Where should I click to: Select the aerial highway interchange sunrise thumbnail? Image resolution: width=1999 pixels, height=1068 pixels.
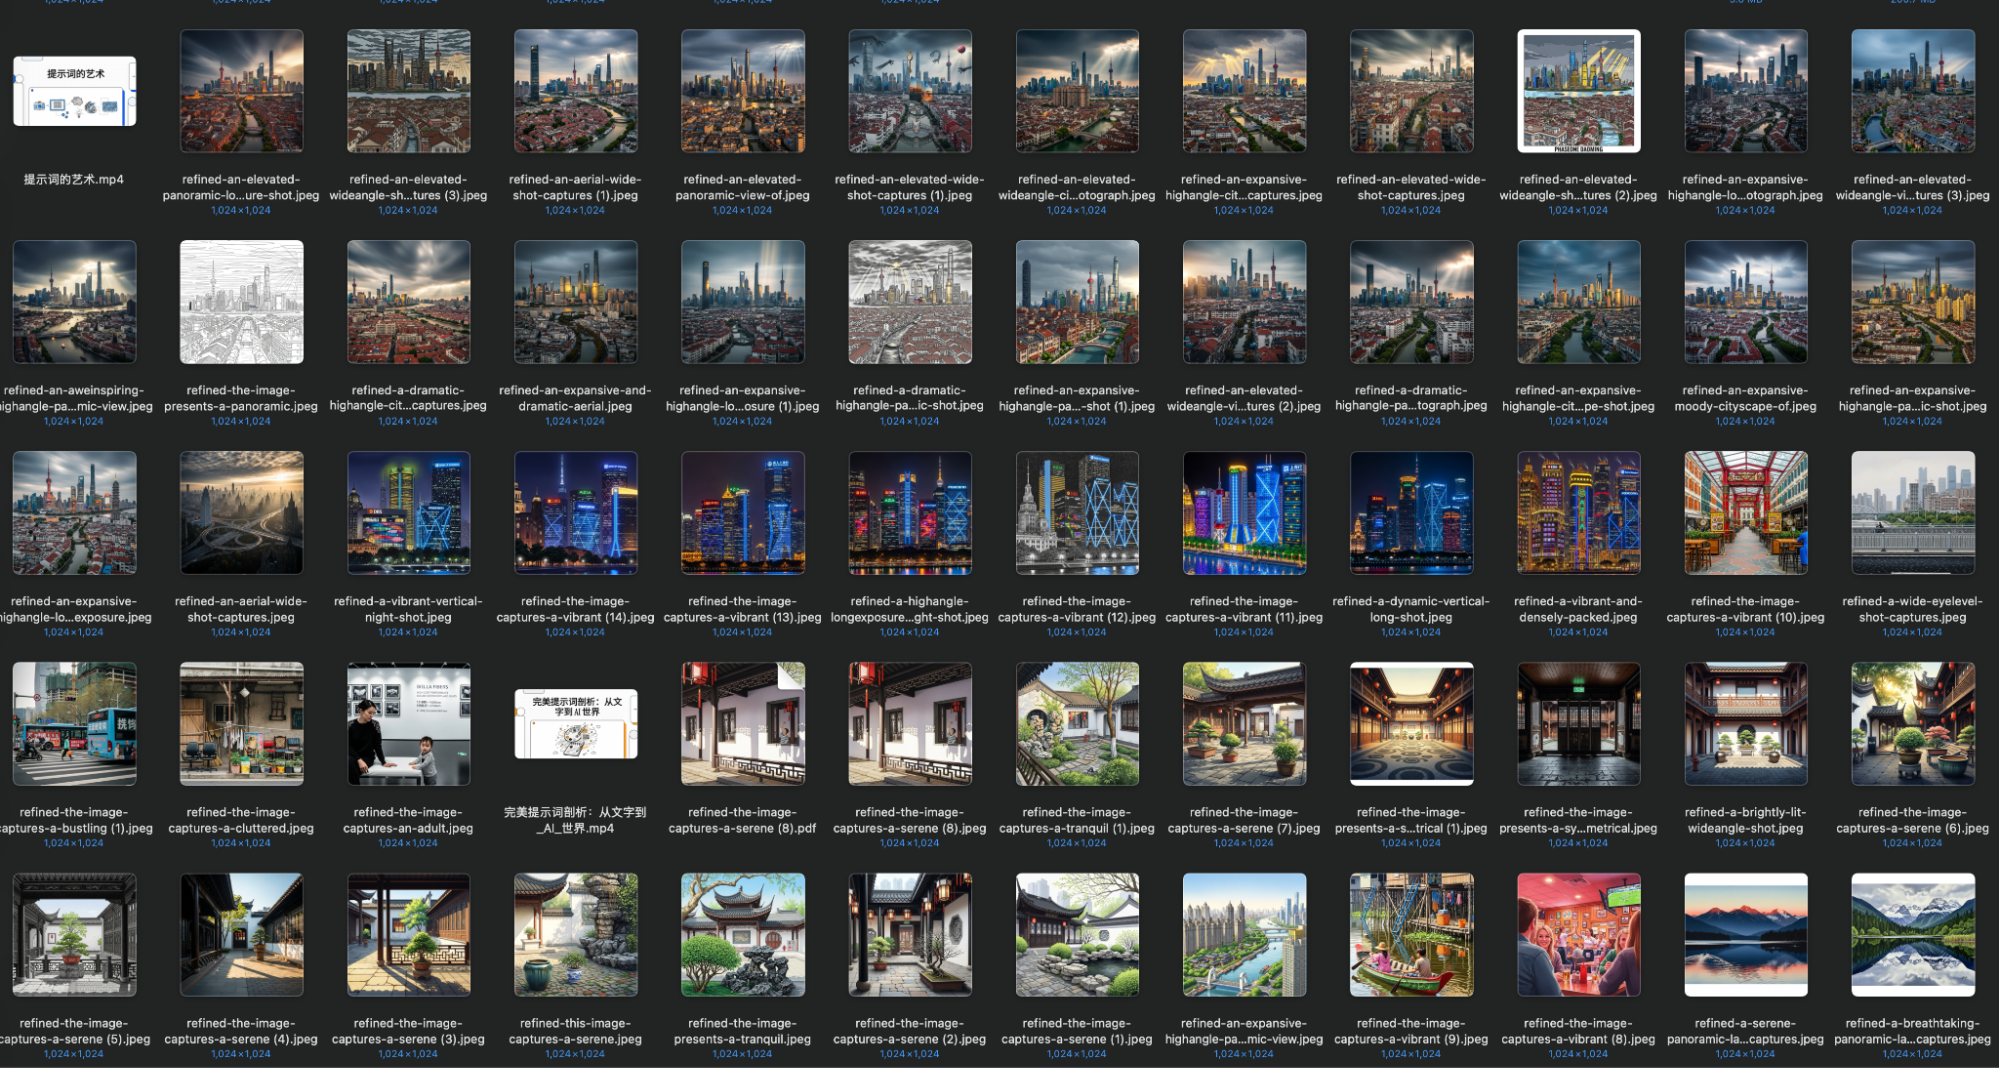click(x=241, y=512)
